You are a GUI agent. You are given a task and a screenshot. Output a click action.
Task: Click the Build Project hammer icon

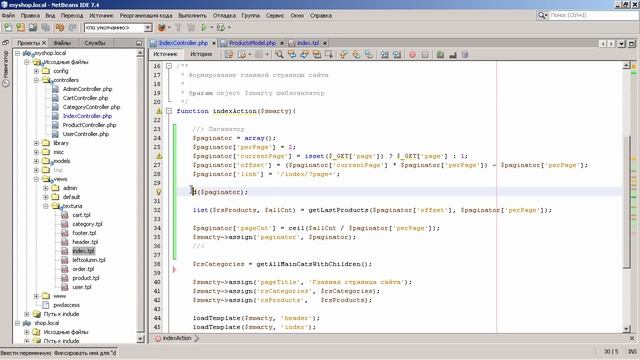178,28
